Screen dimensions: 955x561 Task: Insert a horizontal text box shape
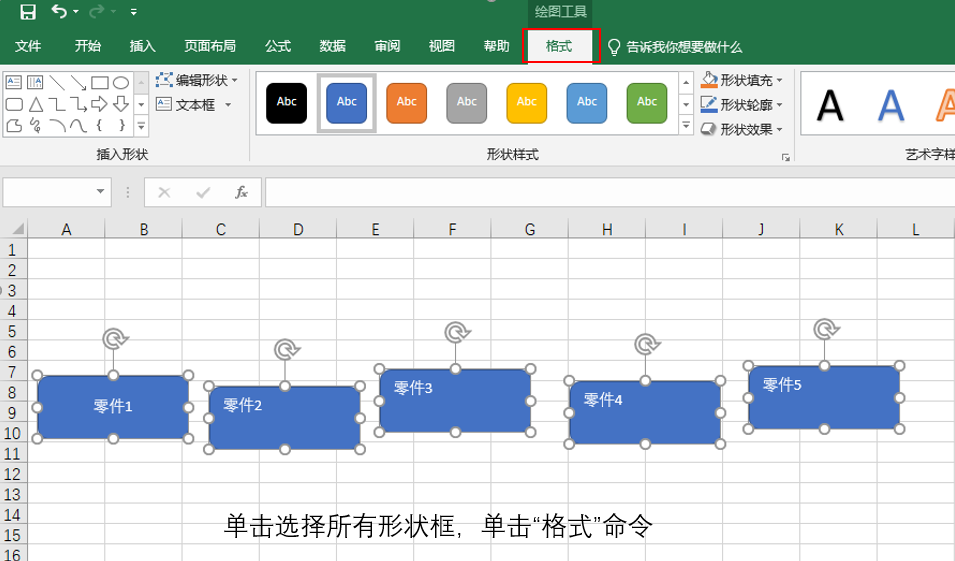14,82
